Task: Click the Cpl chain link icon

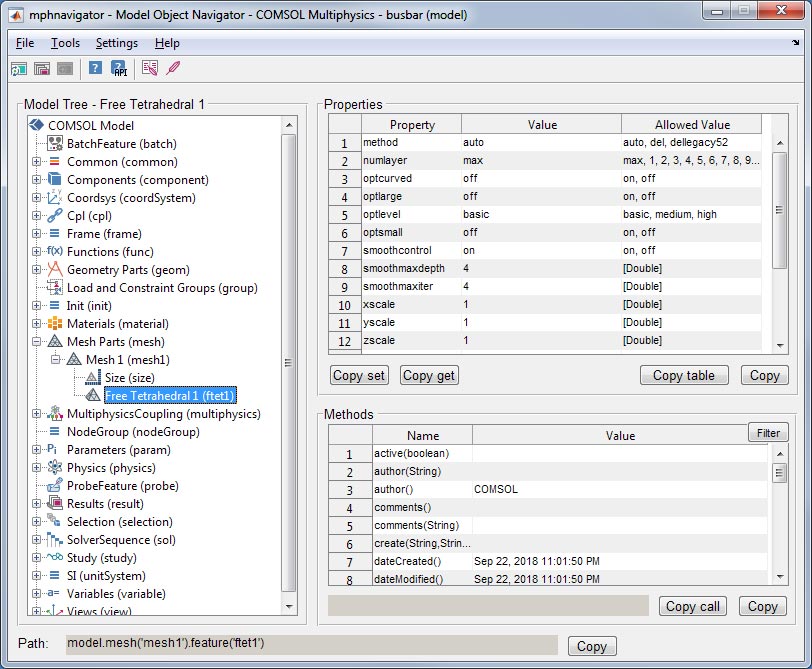Action: tap(55, 216)
